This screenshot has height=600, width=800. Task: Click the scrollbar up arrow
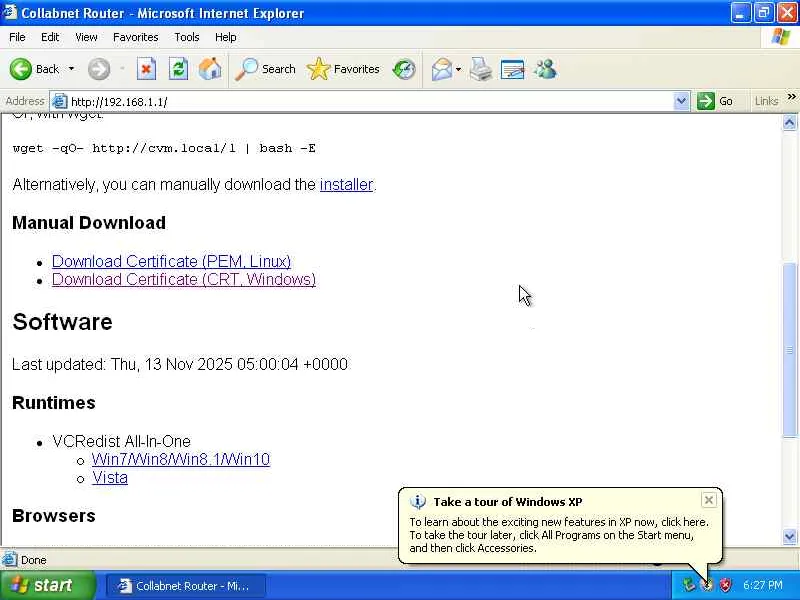click(x=789, y=122)
